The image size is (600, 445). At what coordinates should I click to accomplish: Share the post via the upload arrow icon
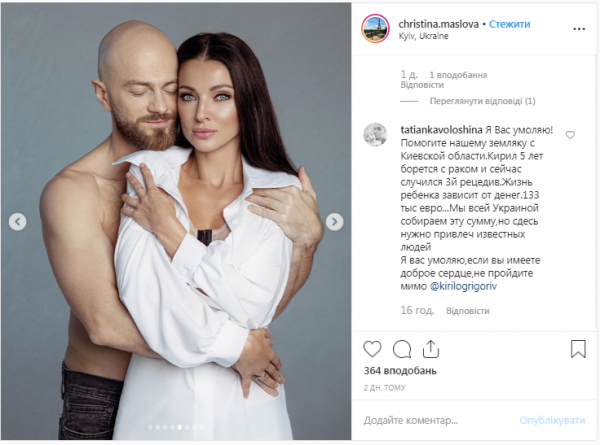pos(430,349)
